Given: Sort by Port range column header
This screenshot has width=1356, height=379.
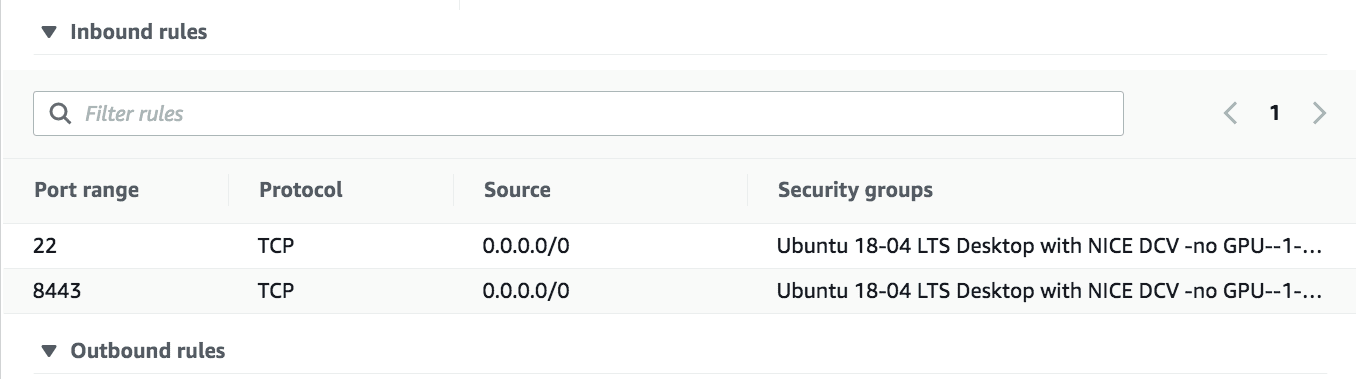Looking at the screenshot, I should click(87, 190).
